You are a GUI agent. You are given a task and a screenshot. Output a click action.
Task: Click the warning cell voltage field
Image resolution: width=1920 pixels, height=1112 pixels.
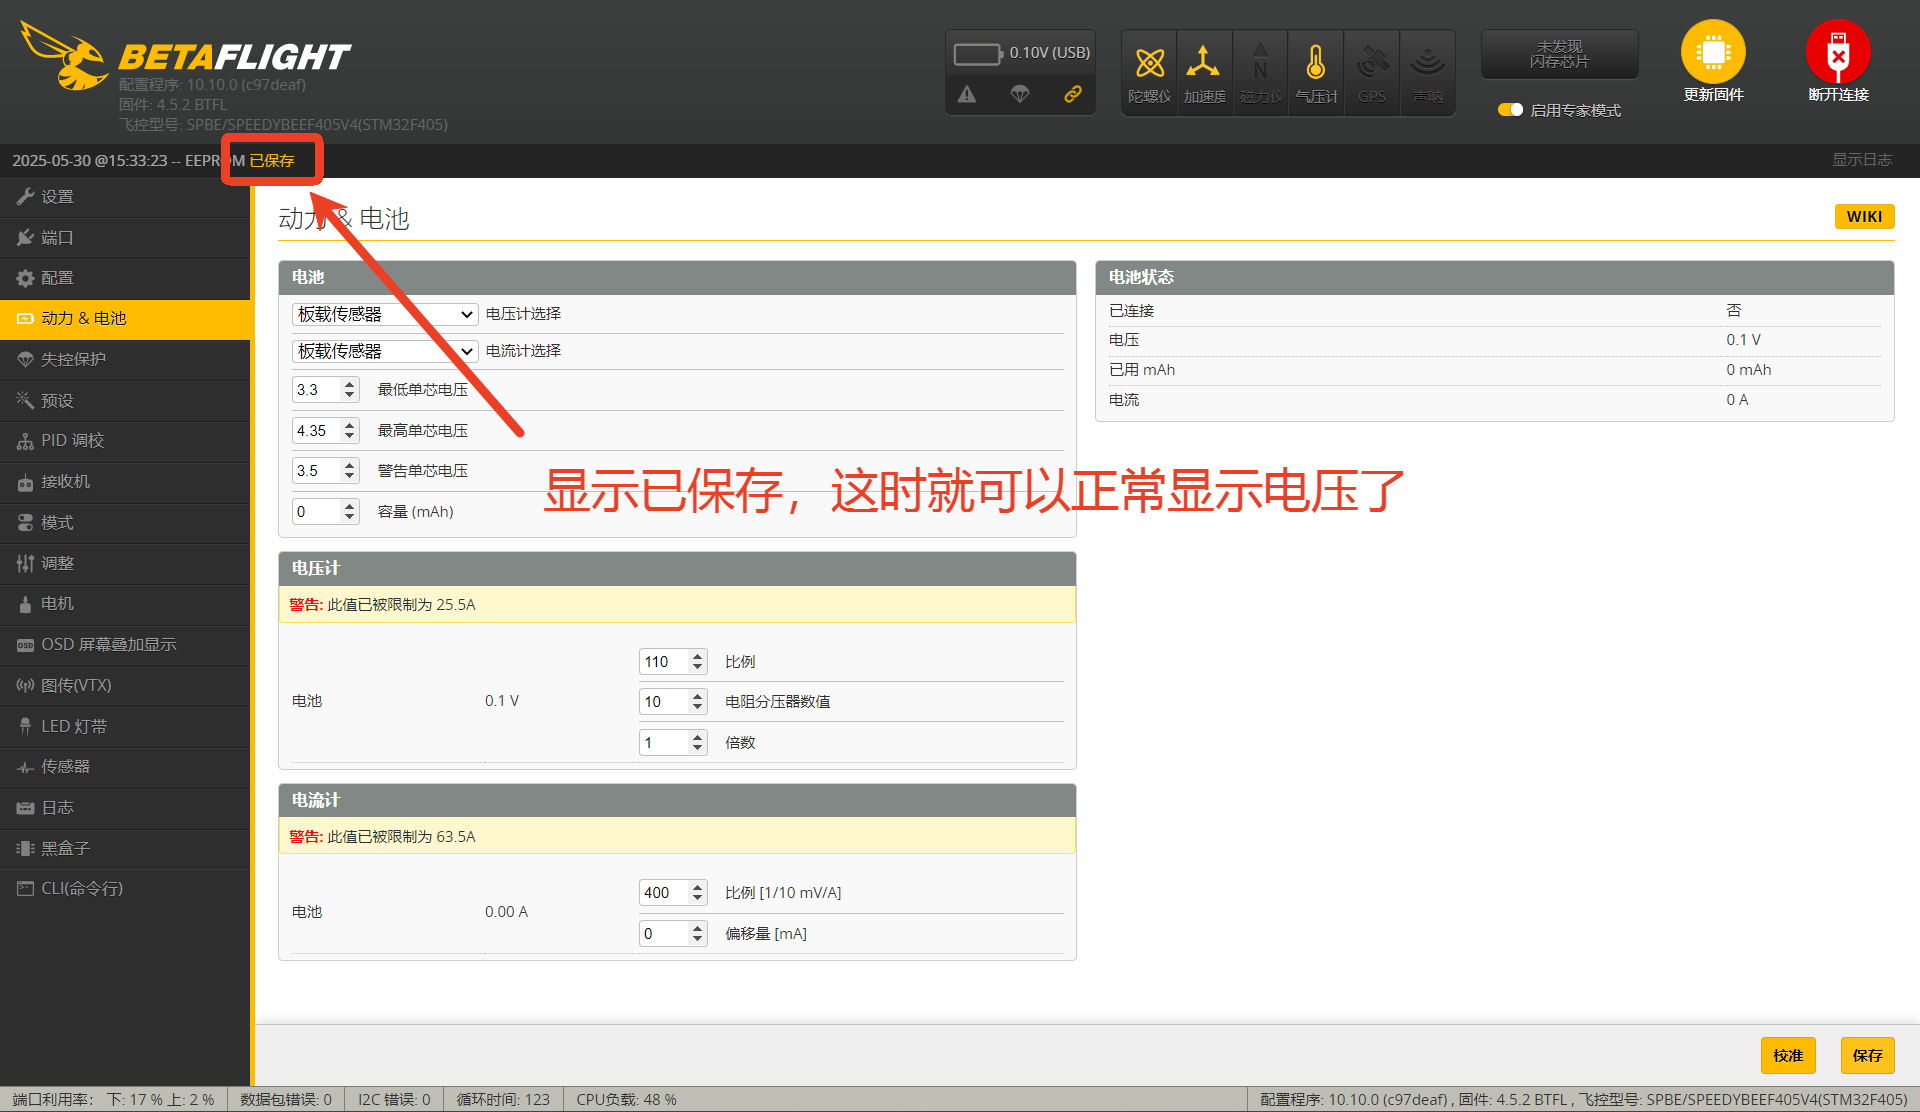325,471
